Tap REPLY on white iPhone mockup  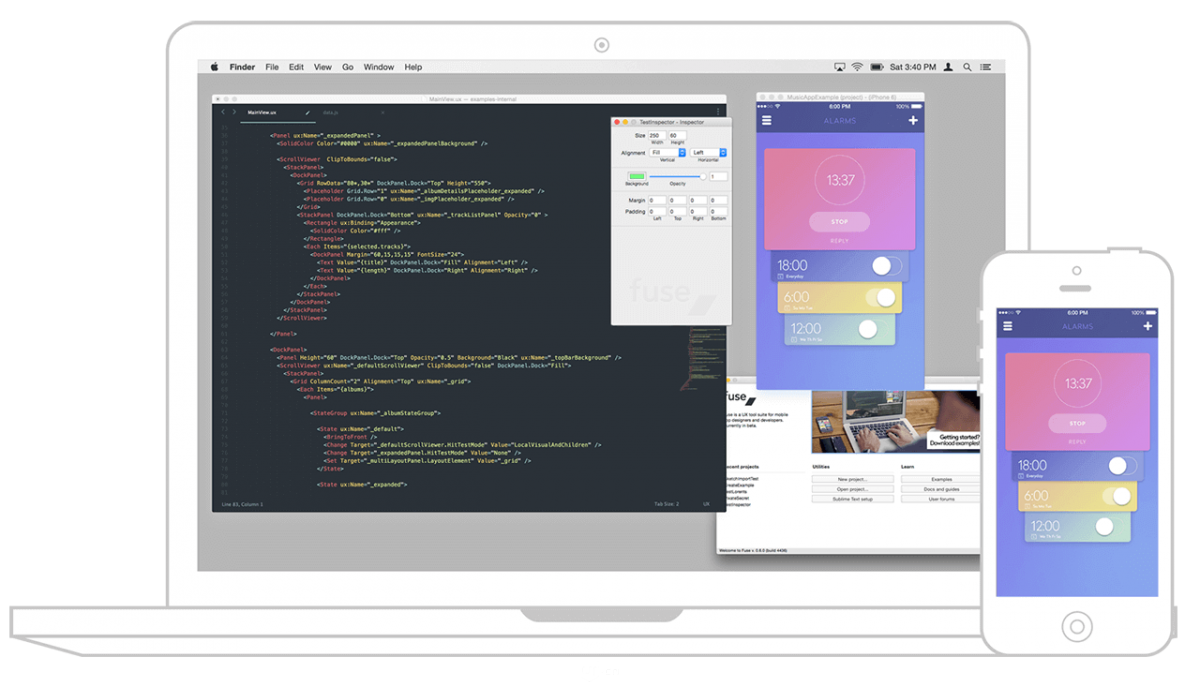click(x=1077, y=441)
